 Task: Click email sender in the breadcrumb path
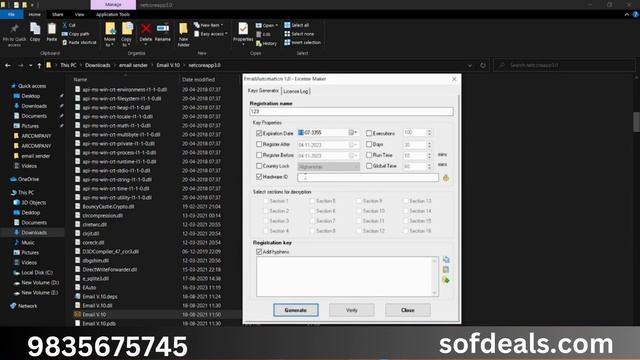(x=133, y=65)
